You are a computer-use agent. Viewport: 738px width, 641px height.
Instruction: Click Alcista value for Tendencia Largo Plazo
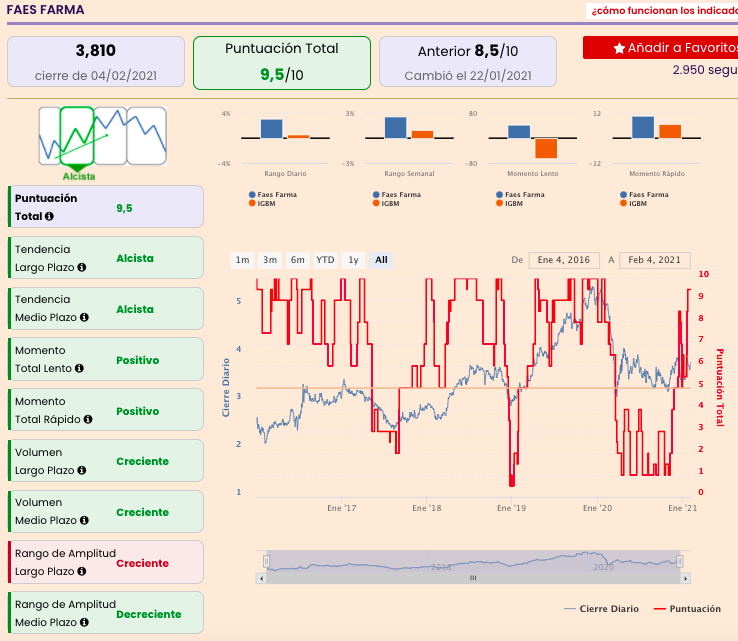pos(135,258)
